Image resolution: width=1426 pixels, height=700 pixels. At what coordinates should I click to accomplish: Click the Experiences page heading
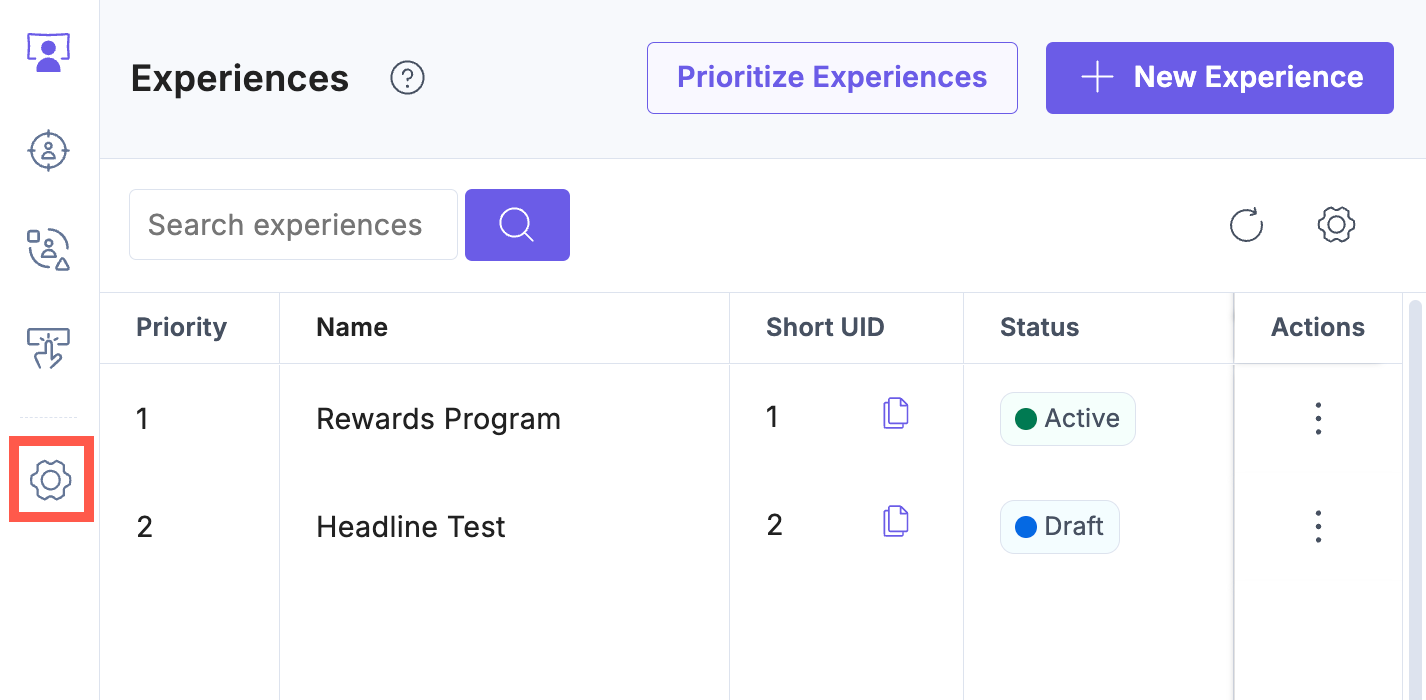(240, 78)
